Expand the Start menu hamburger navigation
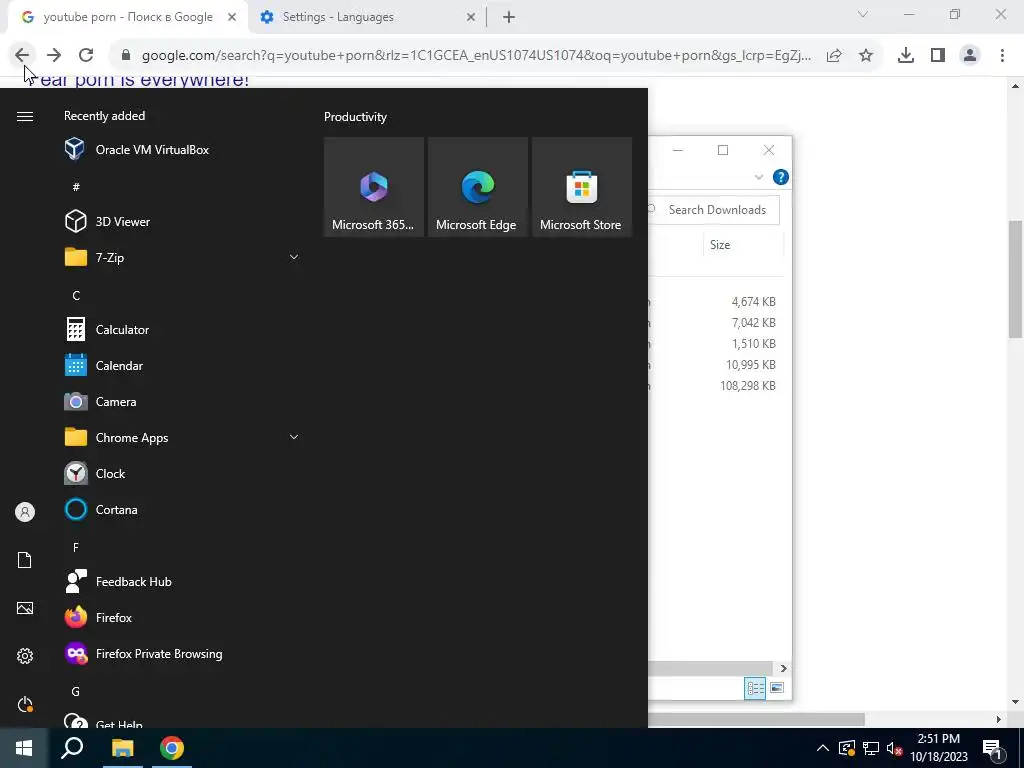 click(x=25, y=116)
